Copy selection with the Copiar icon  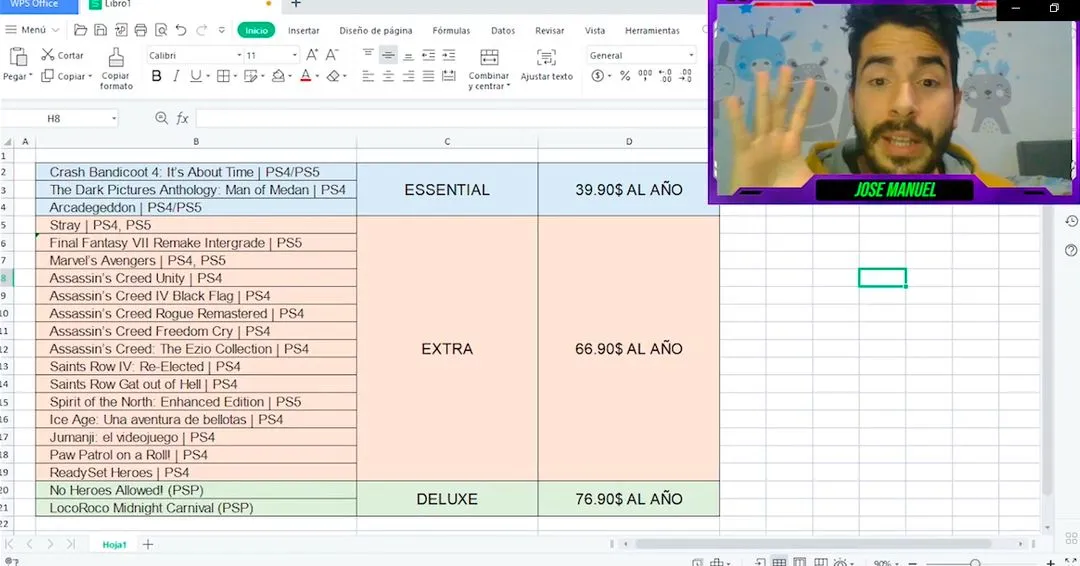tap(48, 76)
